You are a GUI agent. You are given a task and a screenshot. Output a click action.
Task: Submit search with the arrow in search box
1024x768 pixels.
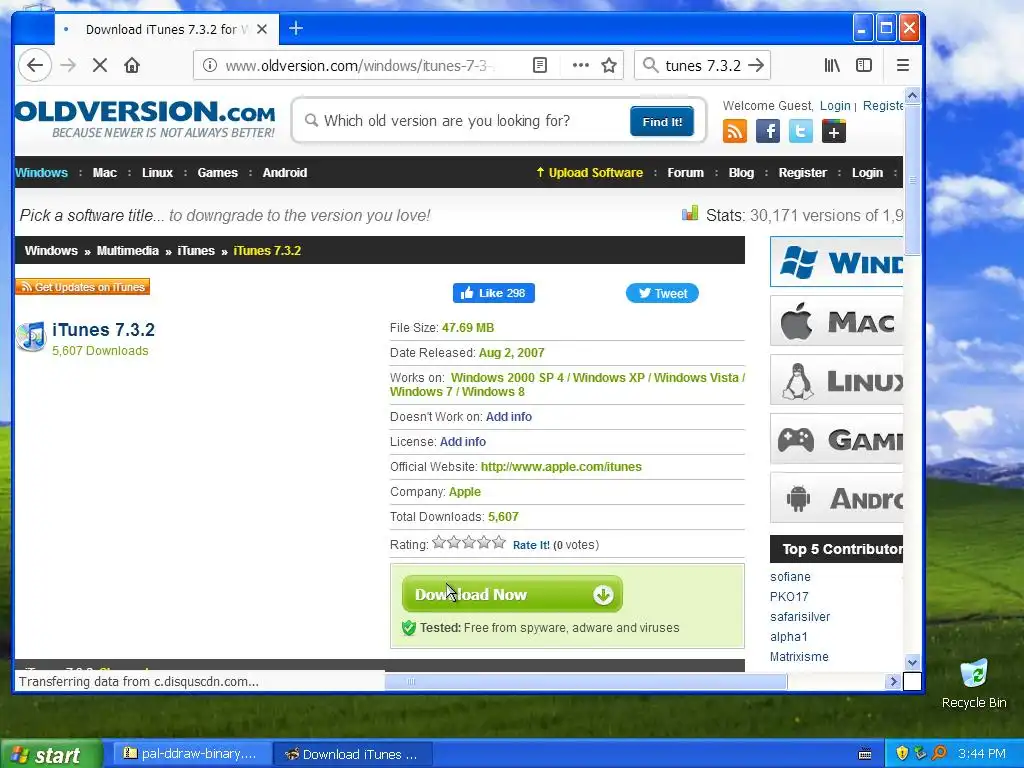point(756,65)
